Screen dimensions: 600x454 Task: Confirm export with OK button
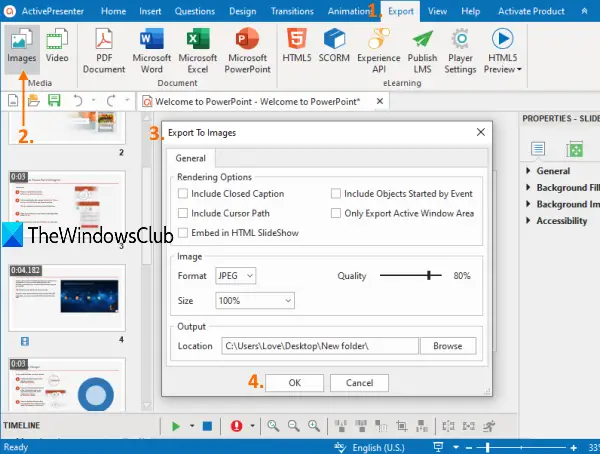pos(294,383)
